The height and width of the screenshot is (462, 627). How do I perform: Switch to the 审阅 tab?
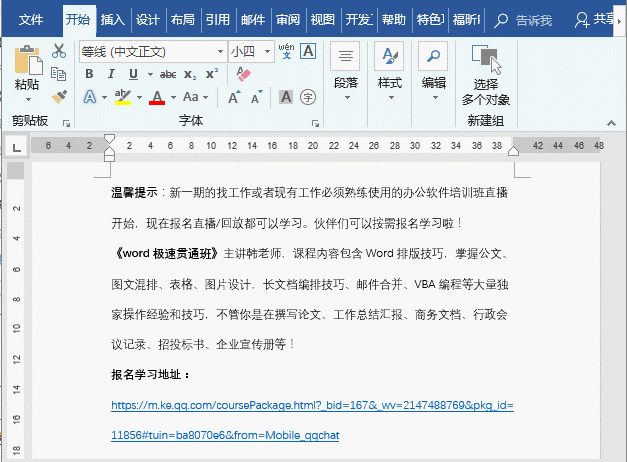(288, 20)
